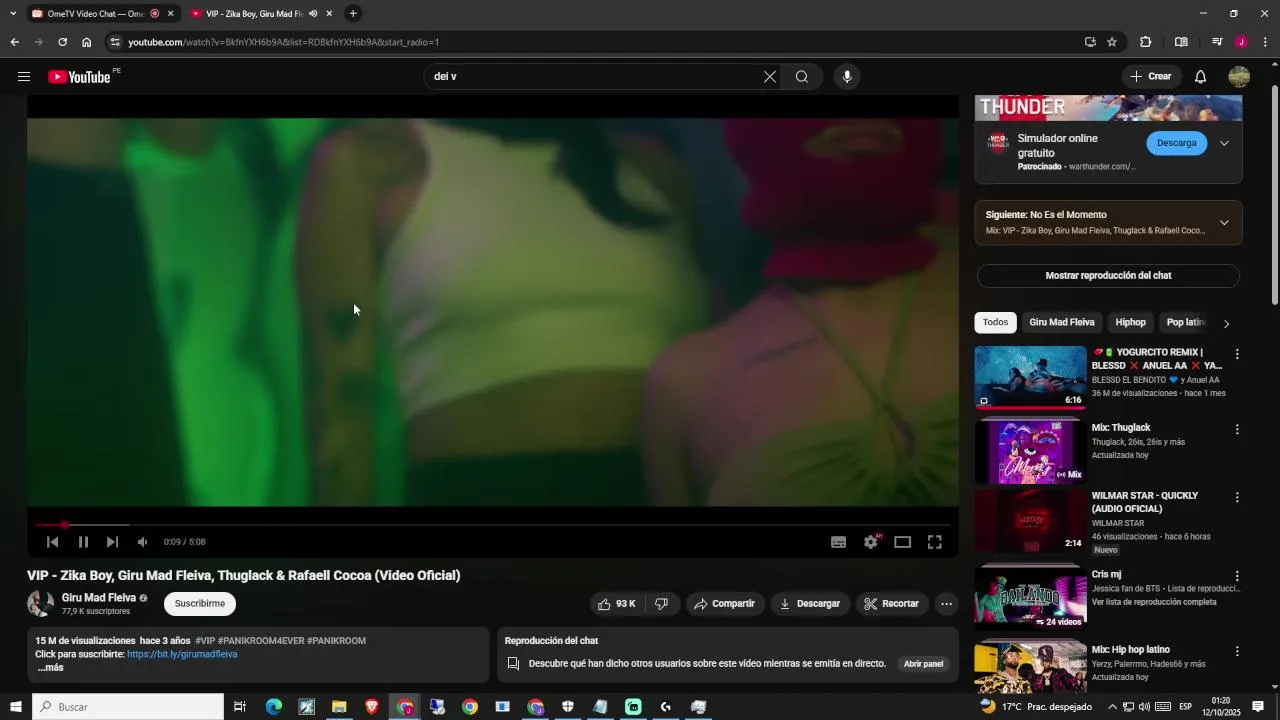Viewport: 1280px width, 720px height.
Task: Open YouTube notifications bell
Action: [x=1201, y=77]
